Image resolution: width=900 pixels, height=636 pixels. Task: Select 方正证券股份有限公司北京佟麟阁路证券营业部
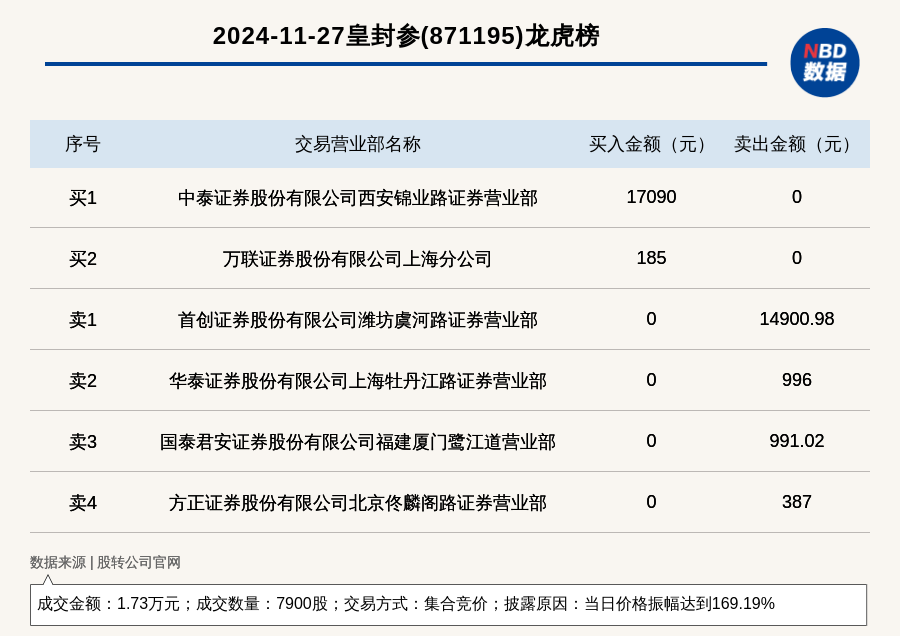(x=358, y=503)
